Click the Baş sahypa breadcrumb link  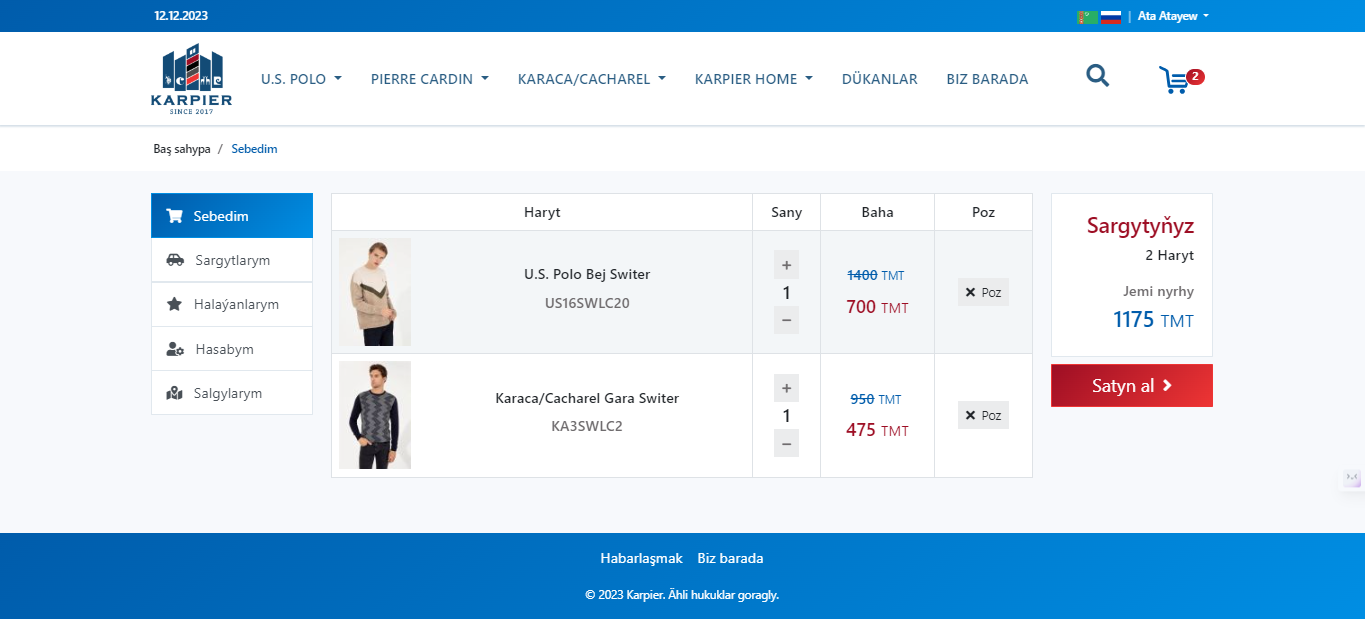pyautogui.click(x=182, y=149)
